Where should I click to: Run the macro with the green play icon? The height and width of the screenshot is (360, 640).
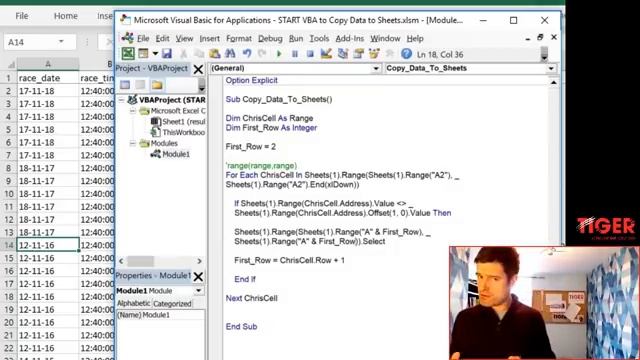(279, 54)
